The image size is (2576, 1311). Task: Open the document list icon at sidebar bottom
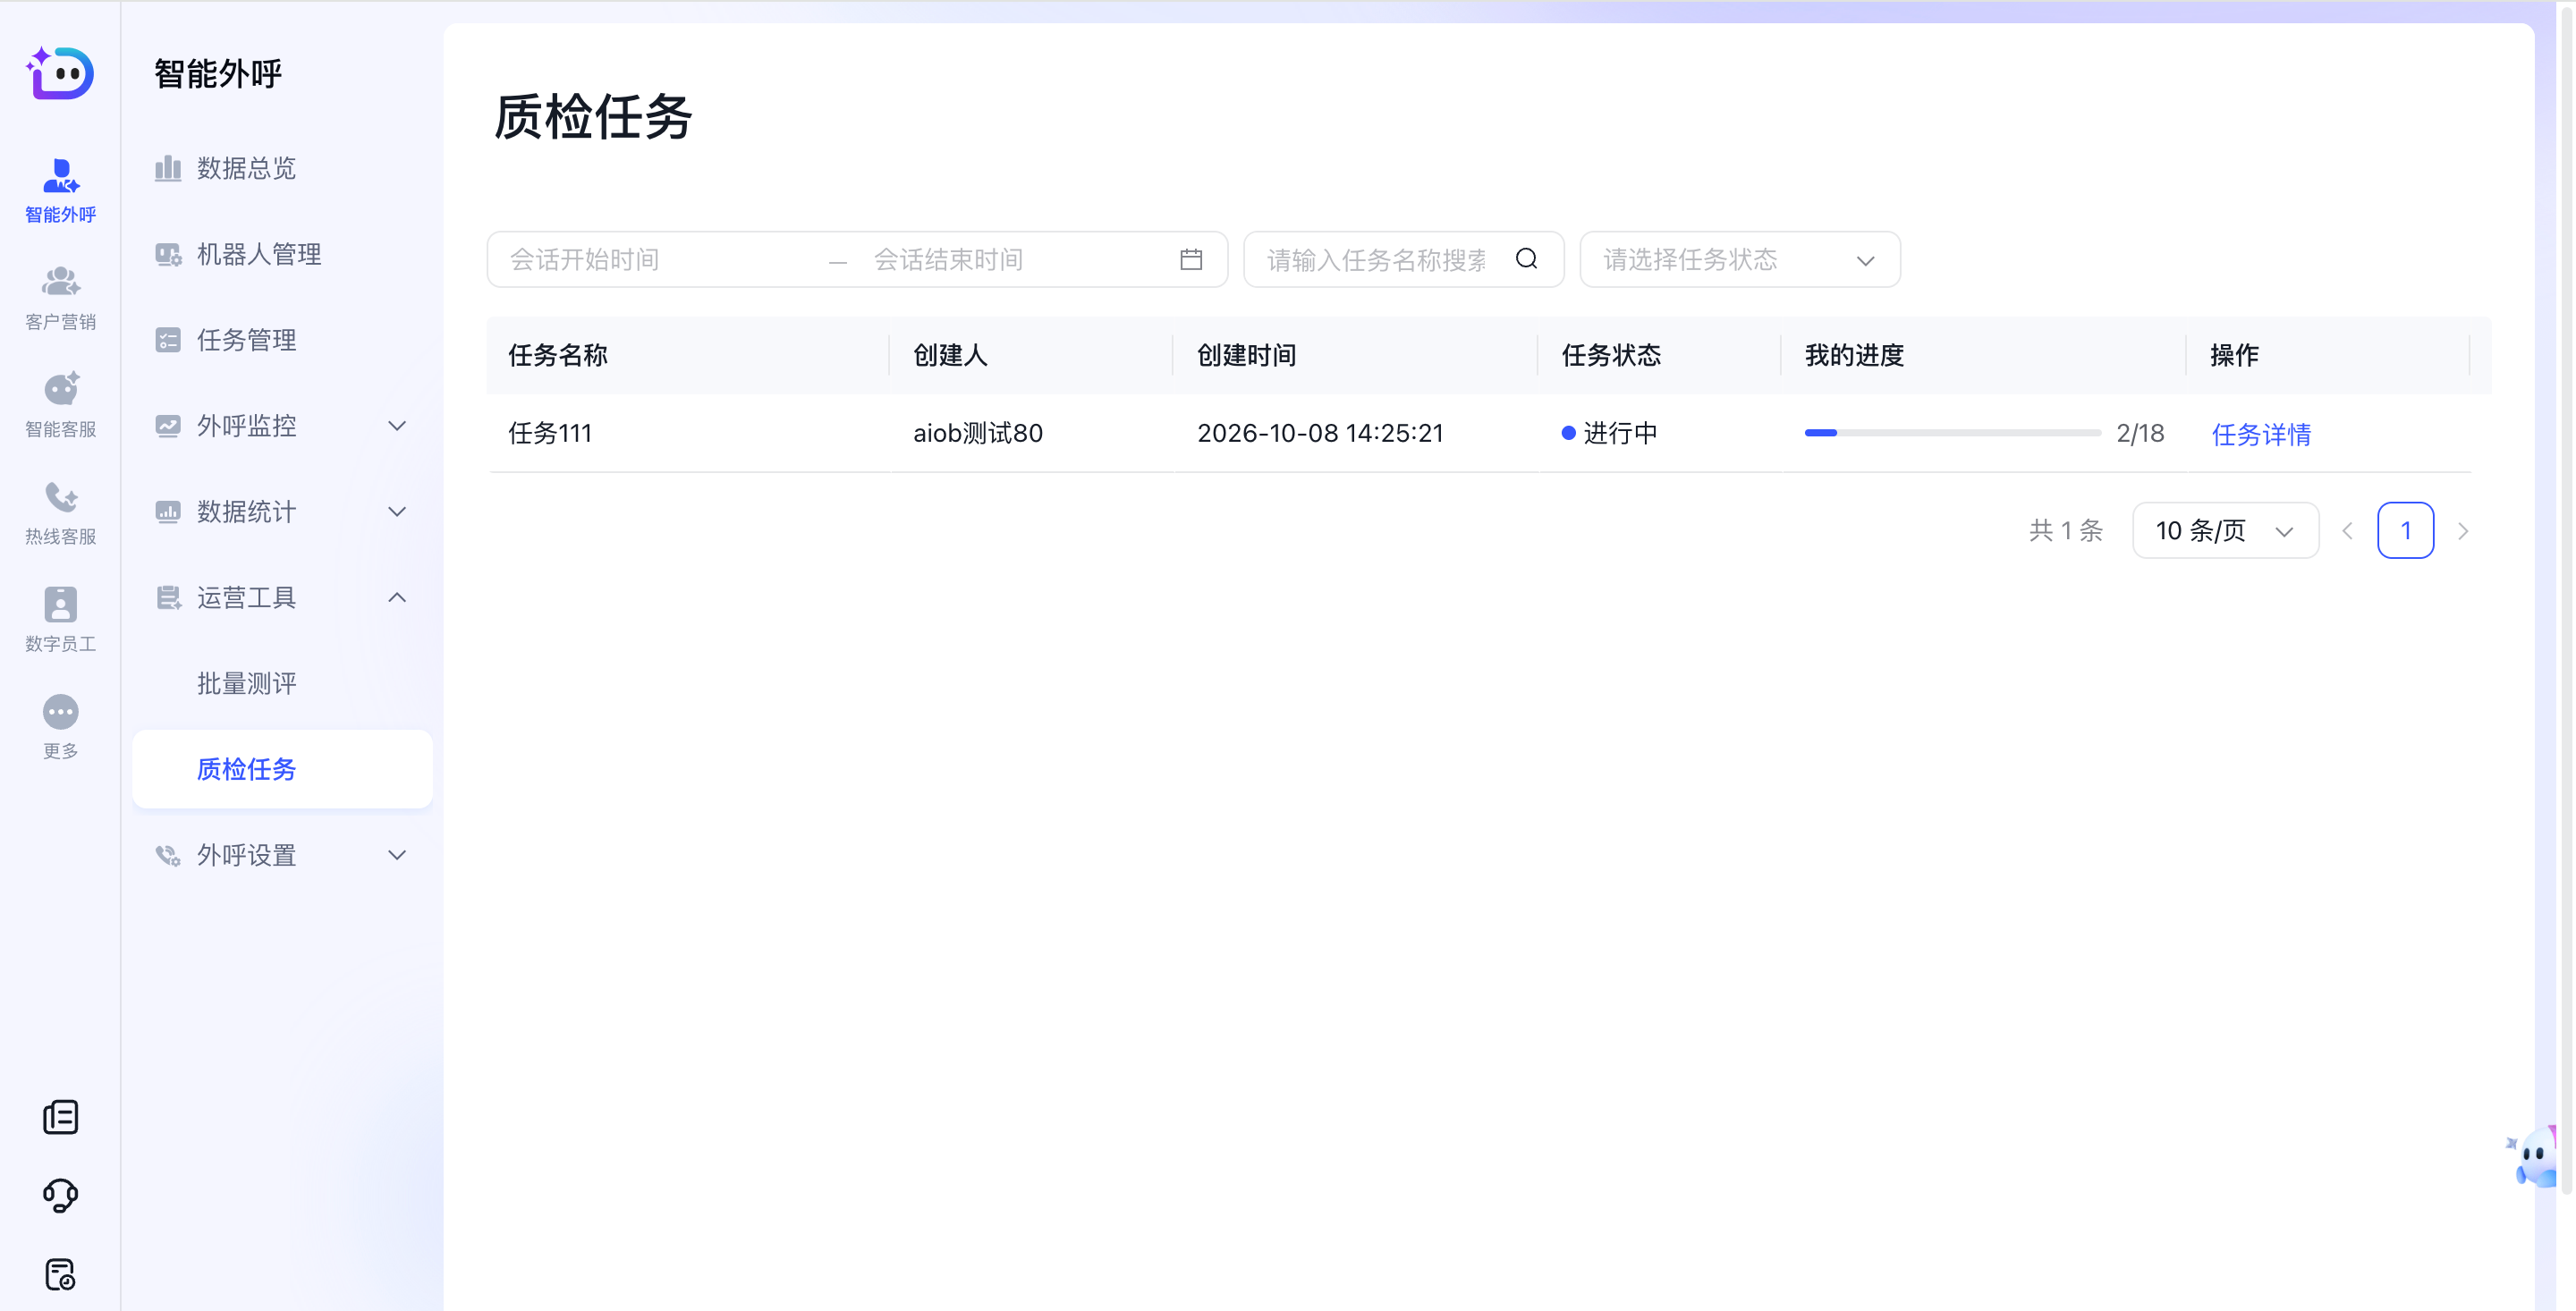(60, 1117)
